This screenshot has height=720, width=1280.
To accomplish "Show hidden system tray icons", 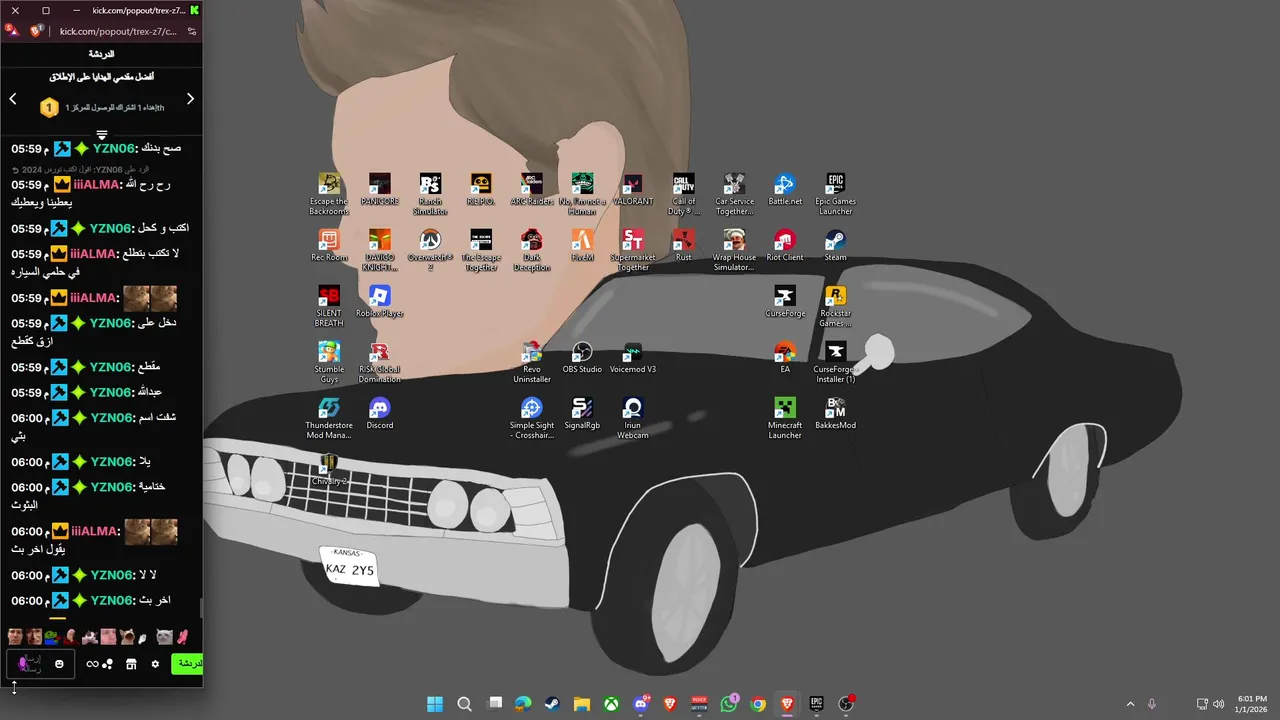I will [1130, 704].
